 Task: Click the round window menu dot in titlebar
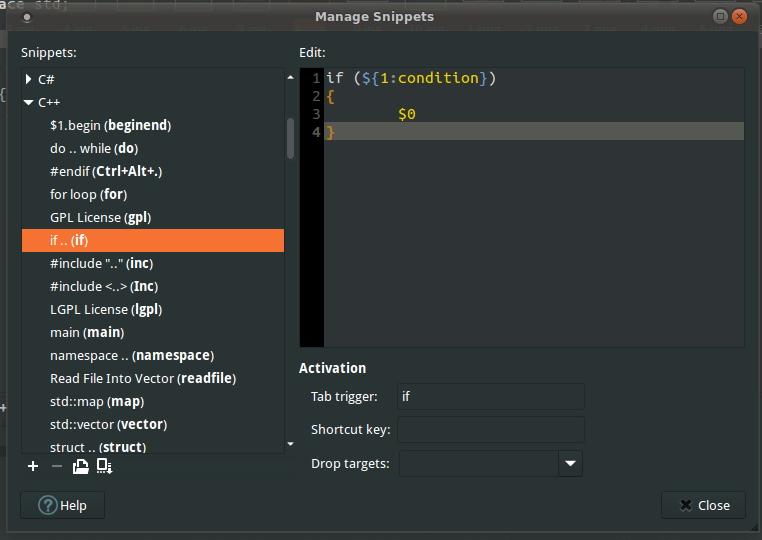click(x=27, y=17)
